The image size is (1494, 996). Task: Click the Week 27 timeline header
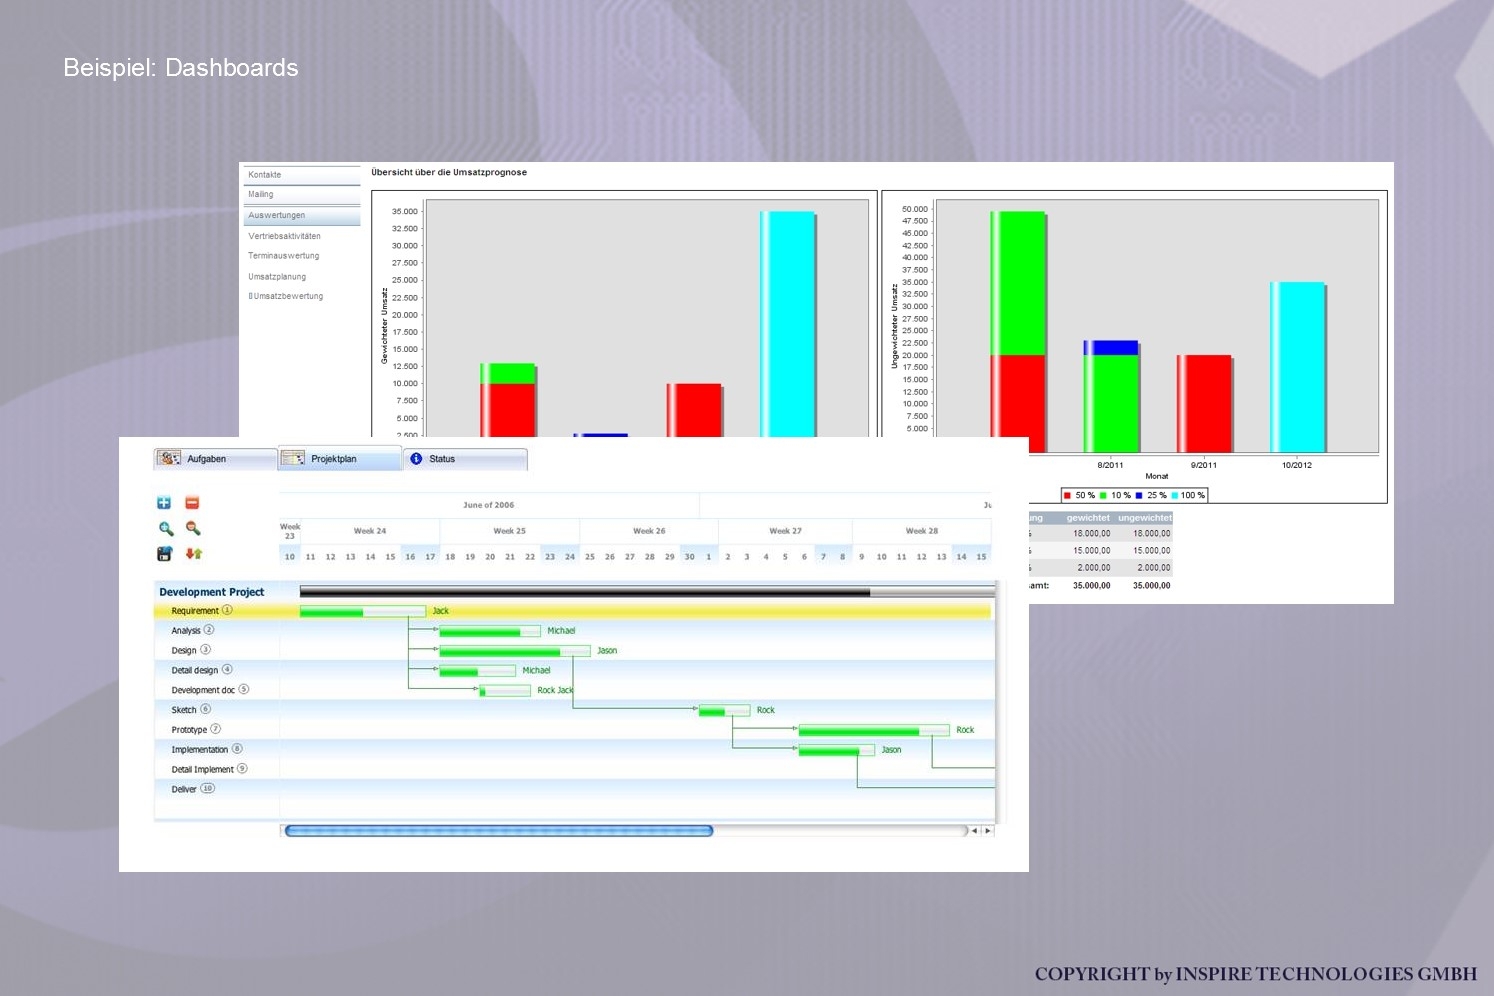coord(785,531)
